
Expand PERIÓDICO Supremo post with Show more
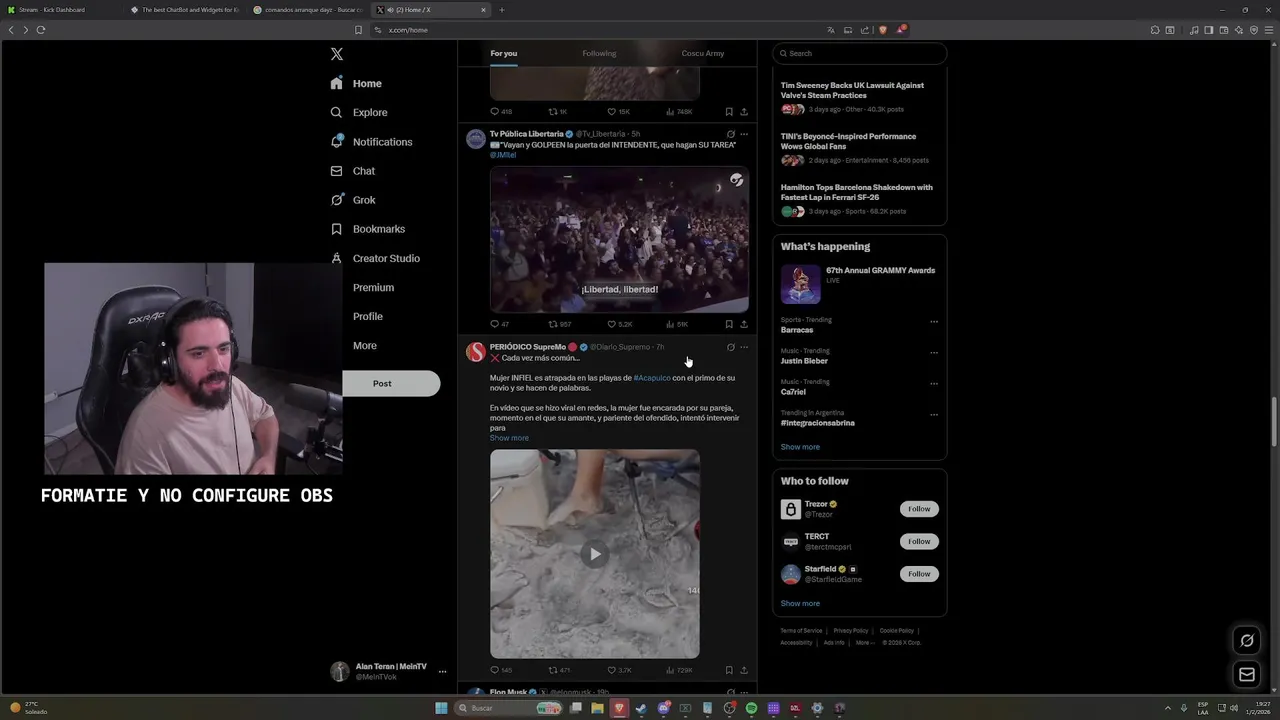pos(509,438)
